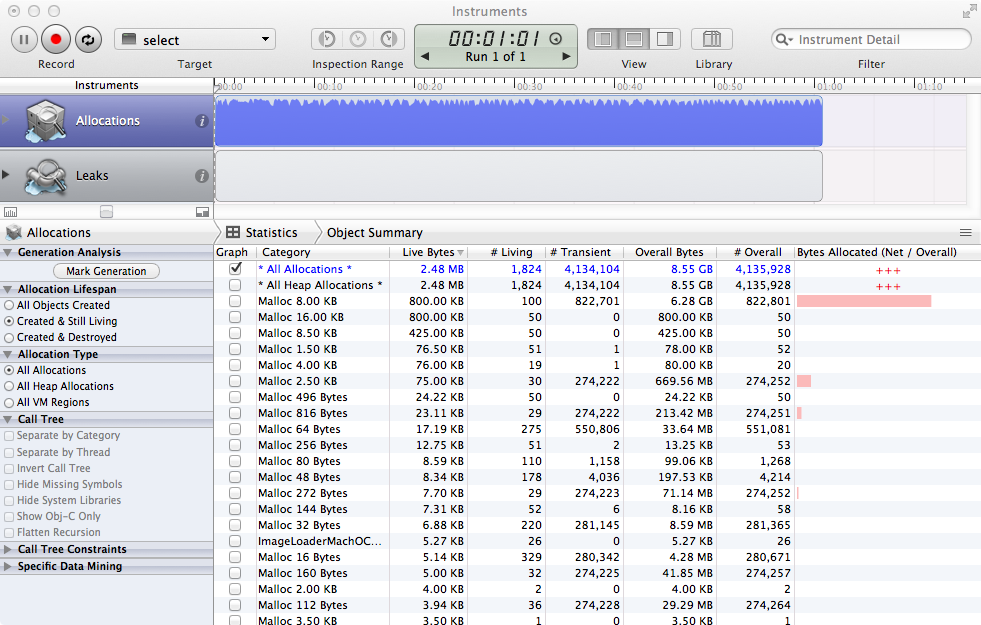This screenshot has width=981, height=625.
Task: Sort by Category column header
Action: [x=323, y=252]
